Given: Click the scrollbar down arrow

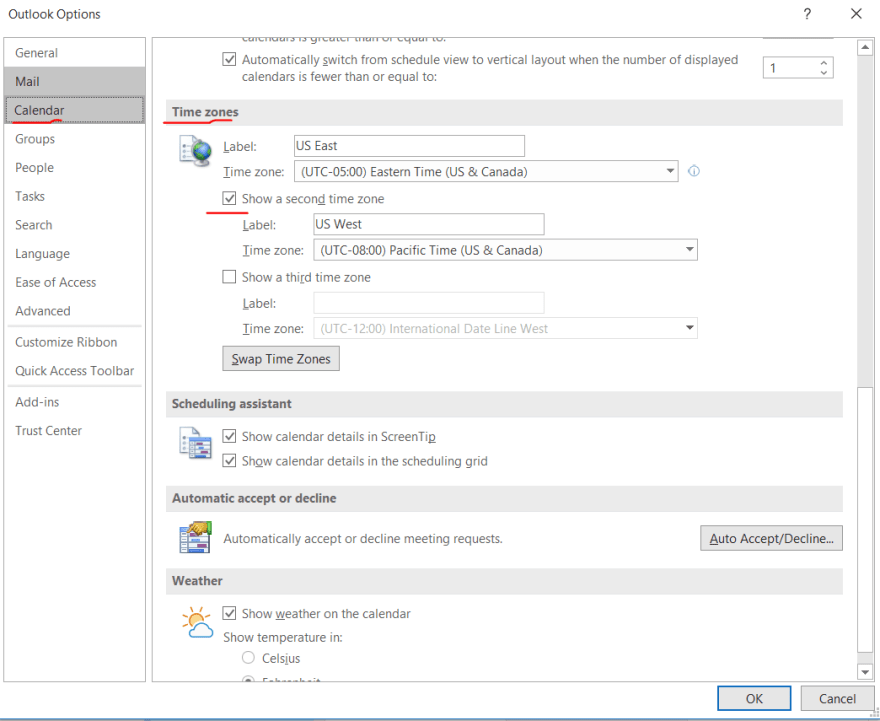Looking at the screenshot, I should (865, 671).
